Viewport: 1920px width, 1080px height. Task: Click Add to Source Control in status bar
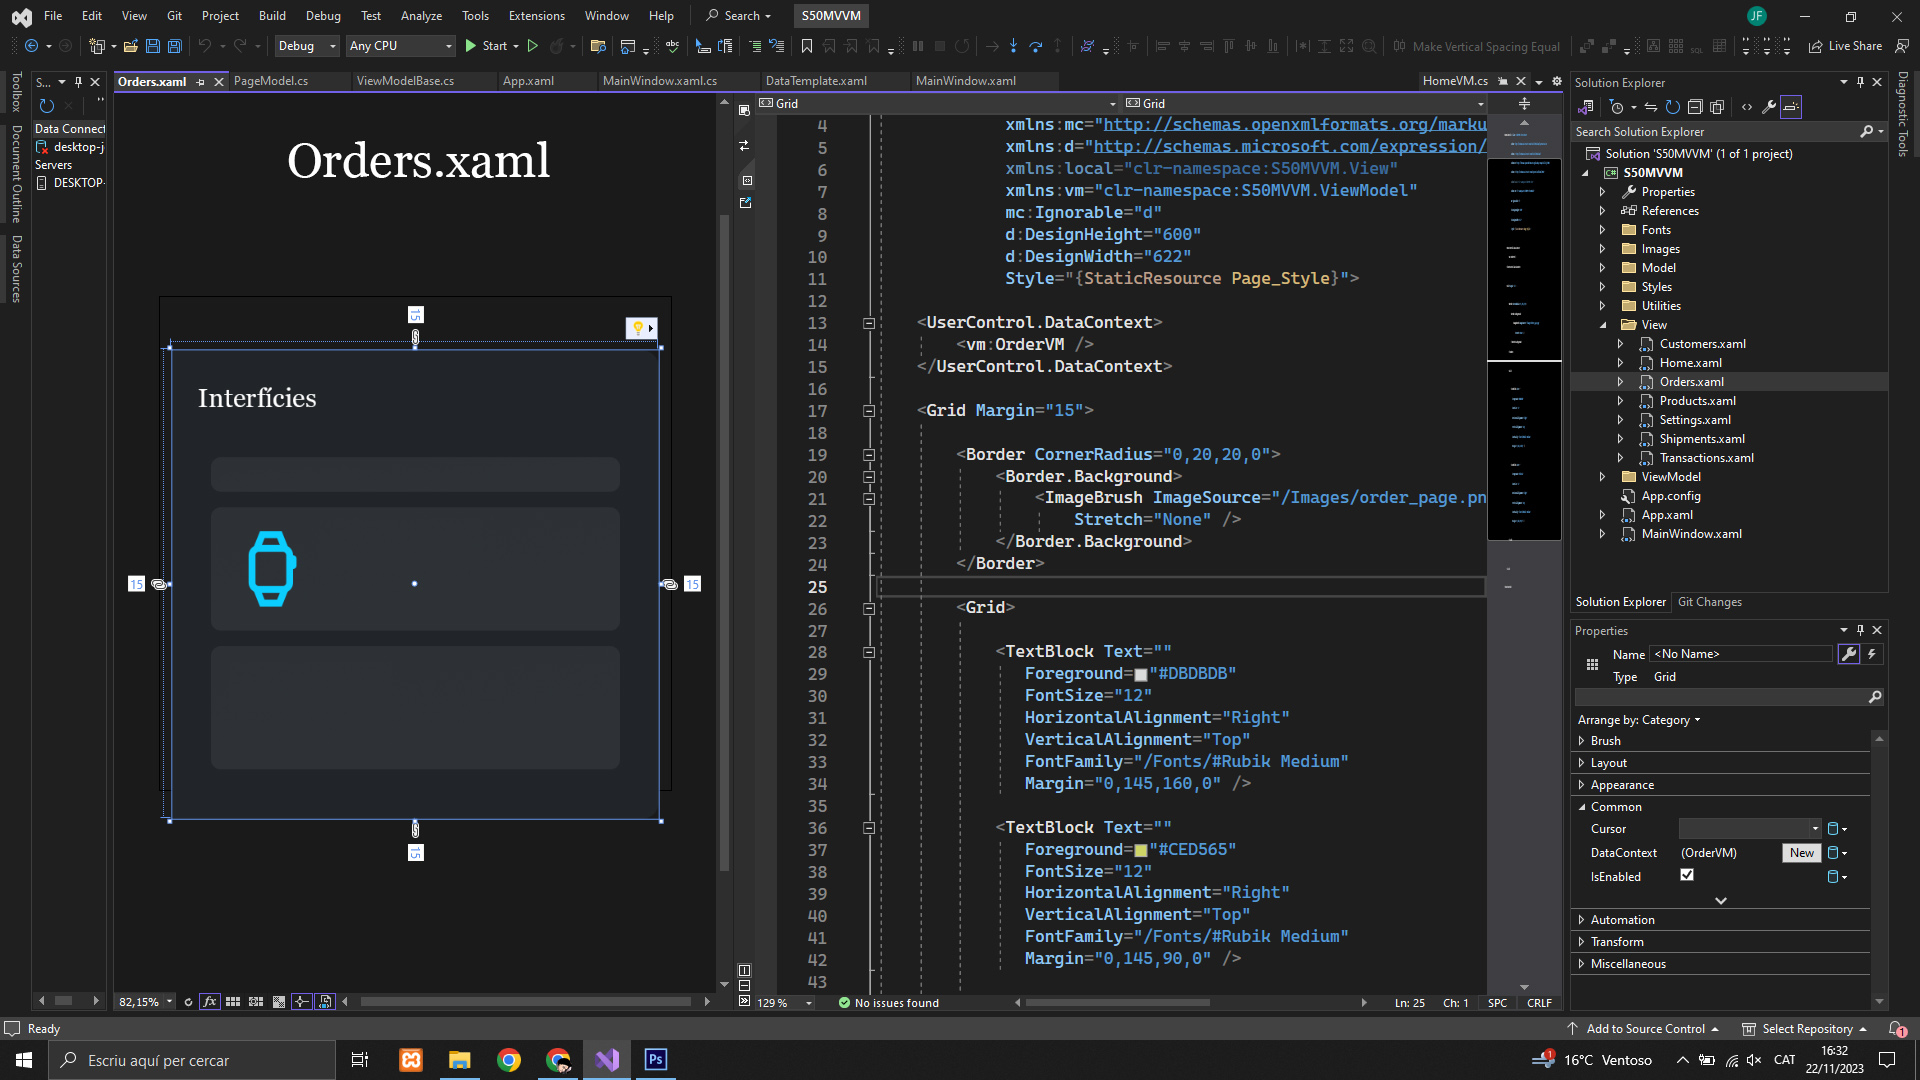tap(1645, 1029)
